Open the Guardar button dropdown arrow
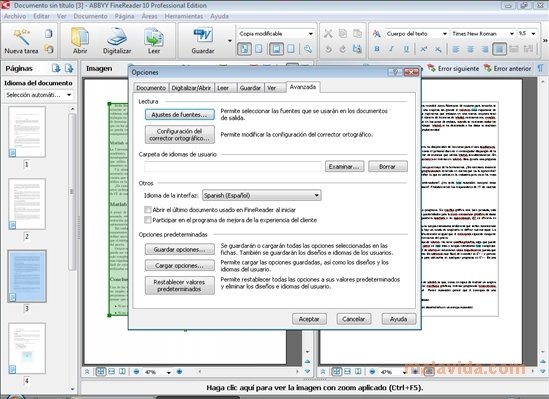This screenshot has height=399, width=549. point(230,41)
